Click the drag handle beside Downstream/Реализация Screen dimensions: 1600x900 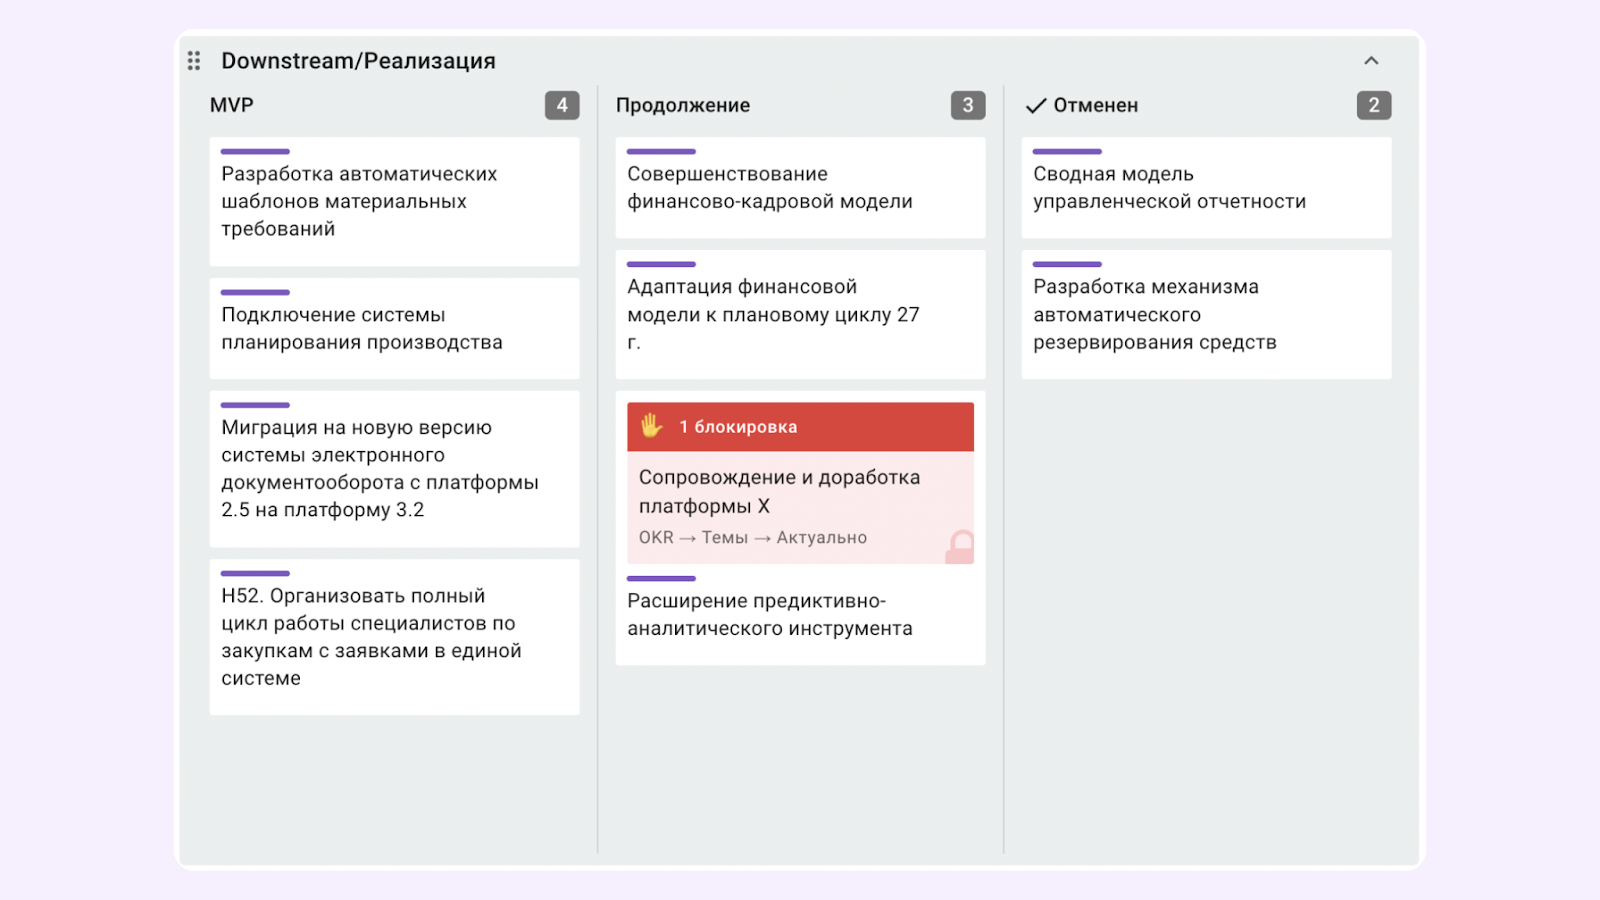pyautogui.click(x=194, y=61)
